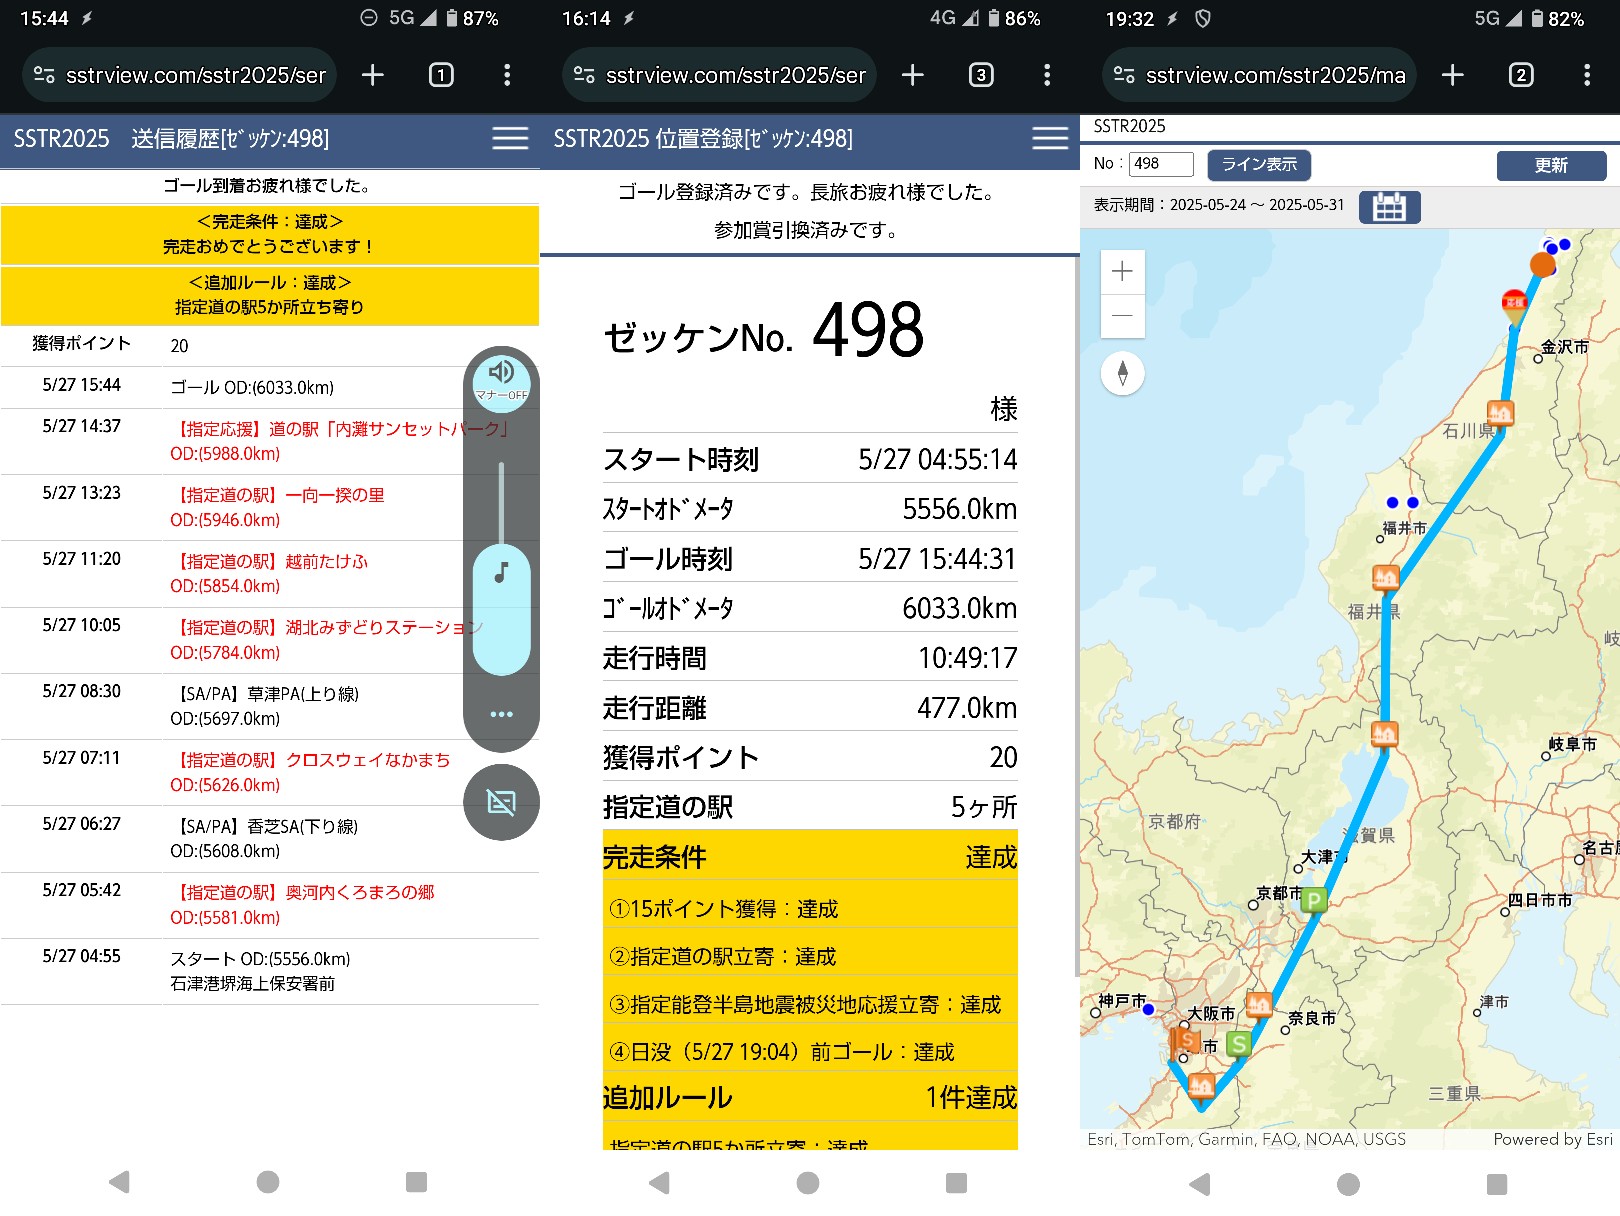This screenshot has width=1620, height=1216.
Task: Open tab switcher showing 3 tabs
Action: (981, 75)
